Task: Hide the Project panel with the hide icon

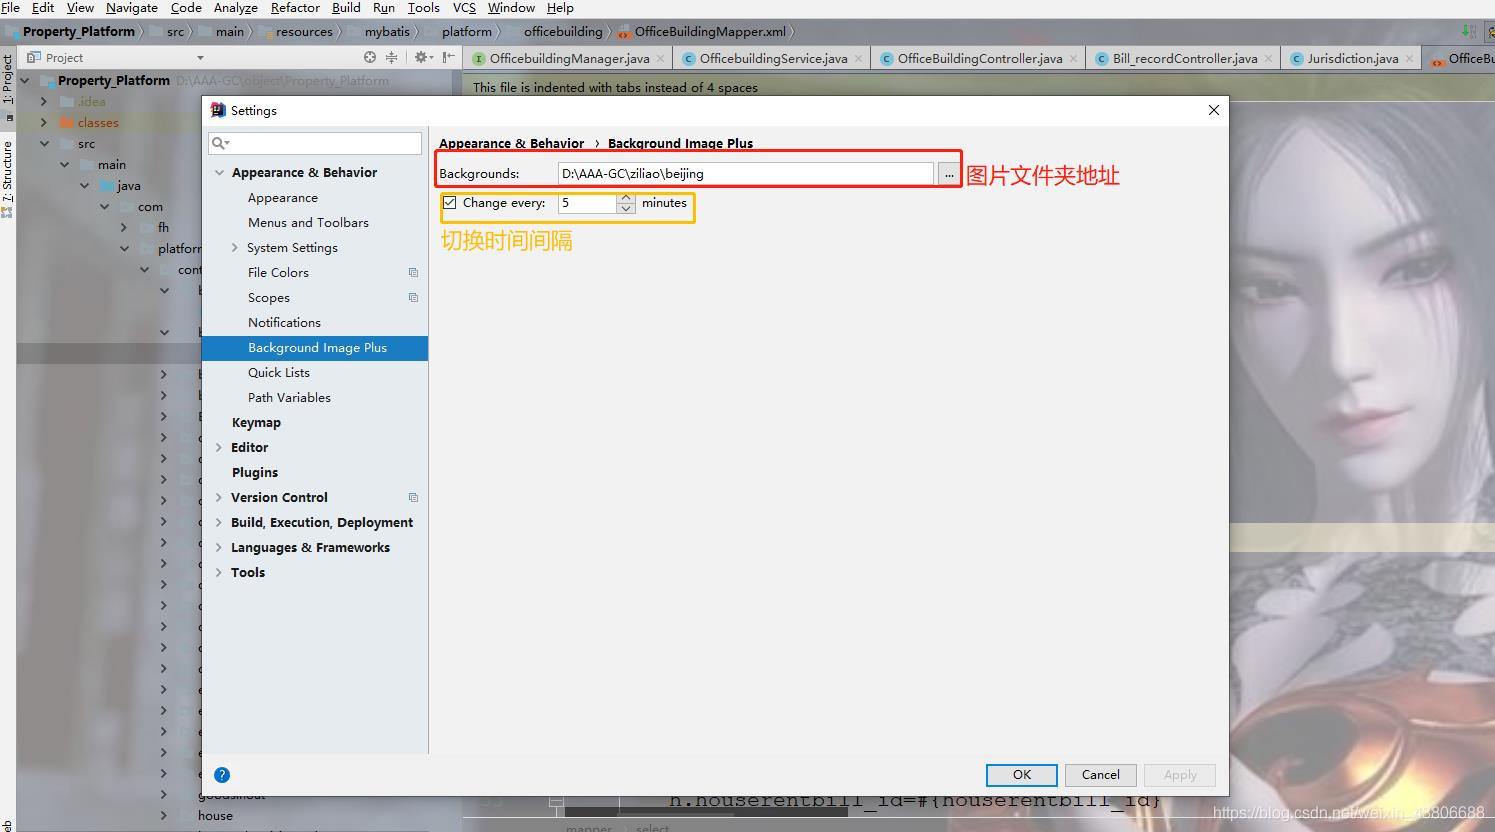Action: point(448,58)
